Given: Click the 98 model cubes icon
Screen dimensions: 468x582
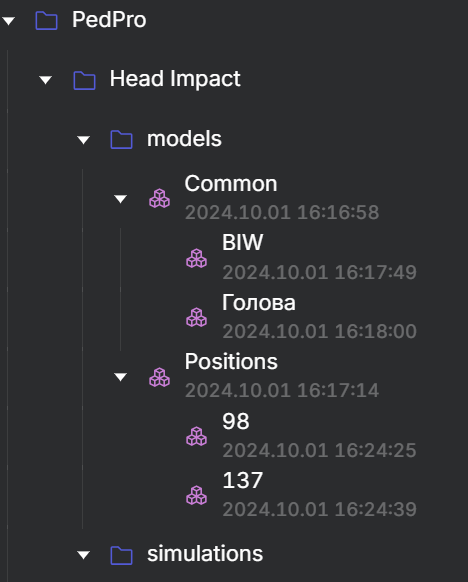Looking at the screenshot, I should (196, 436).
